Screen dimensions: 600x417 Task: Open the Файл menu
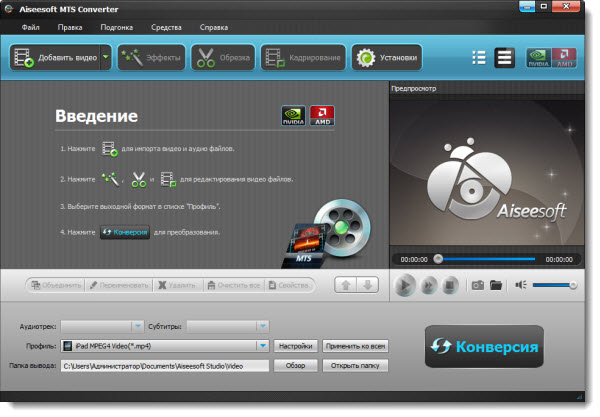pos(31,28)
